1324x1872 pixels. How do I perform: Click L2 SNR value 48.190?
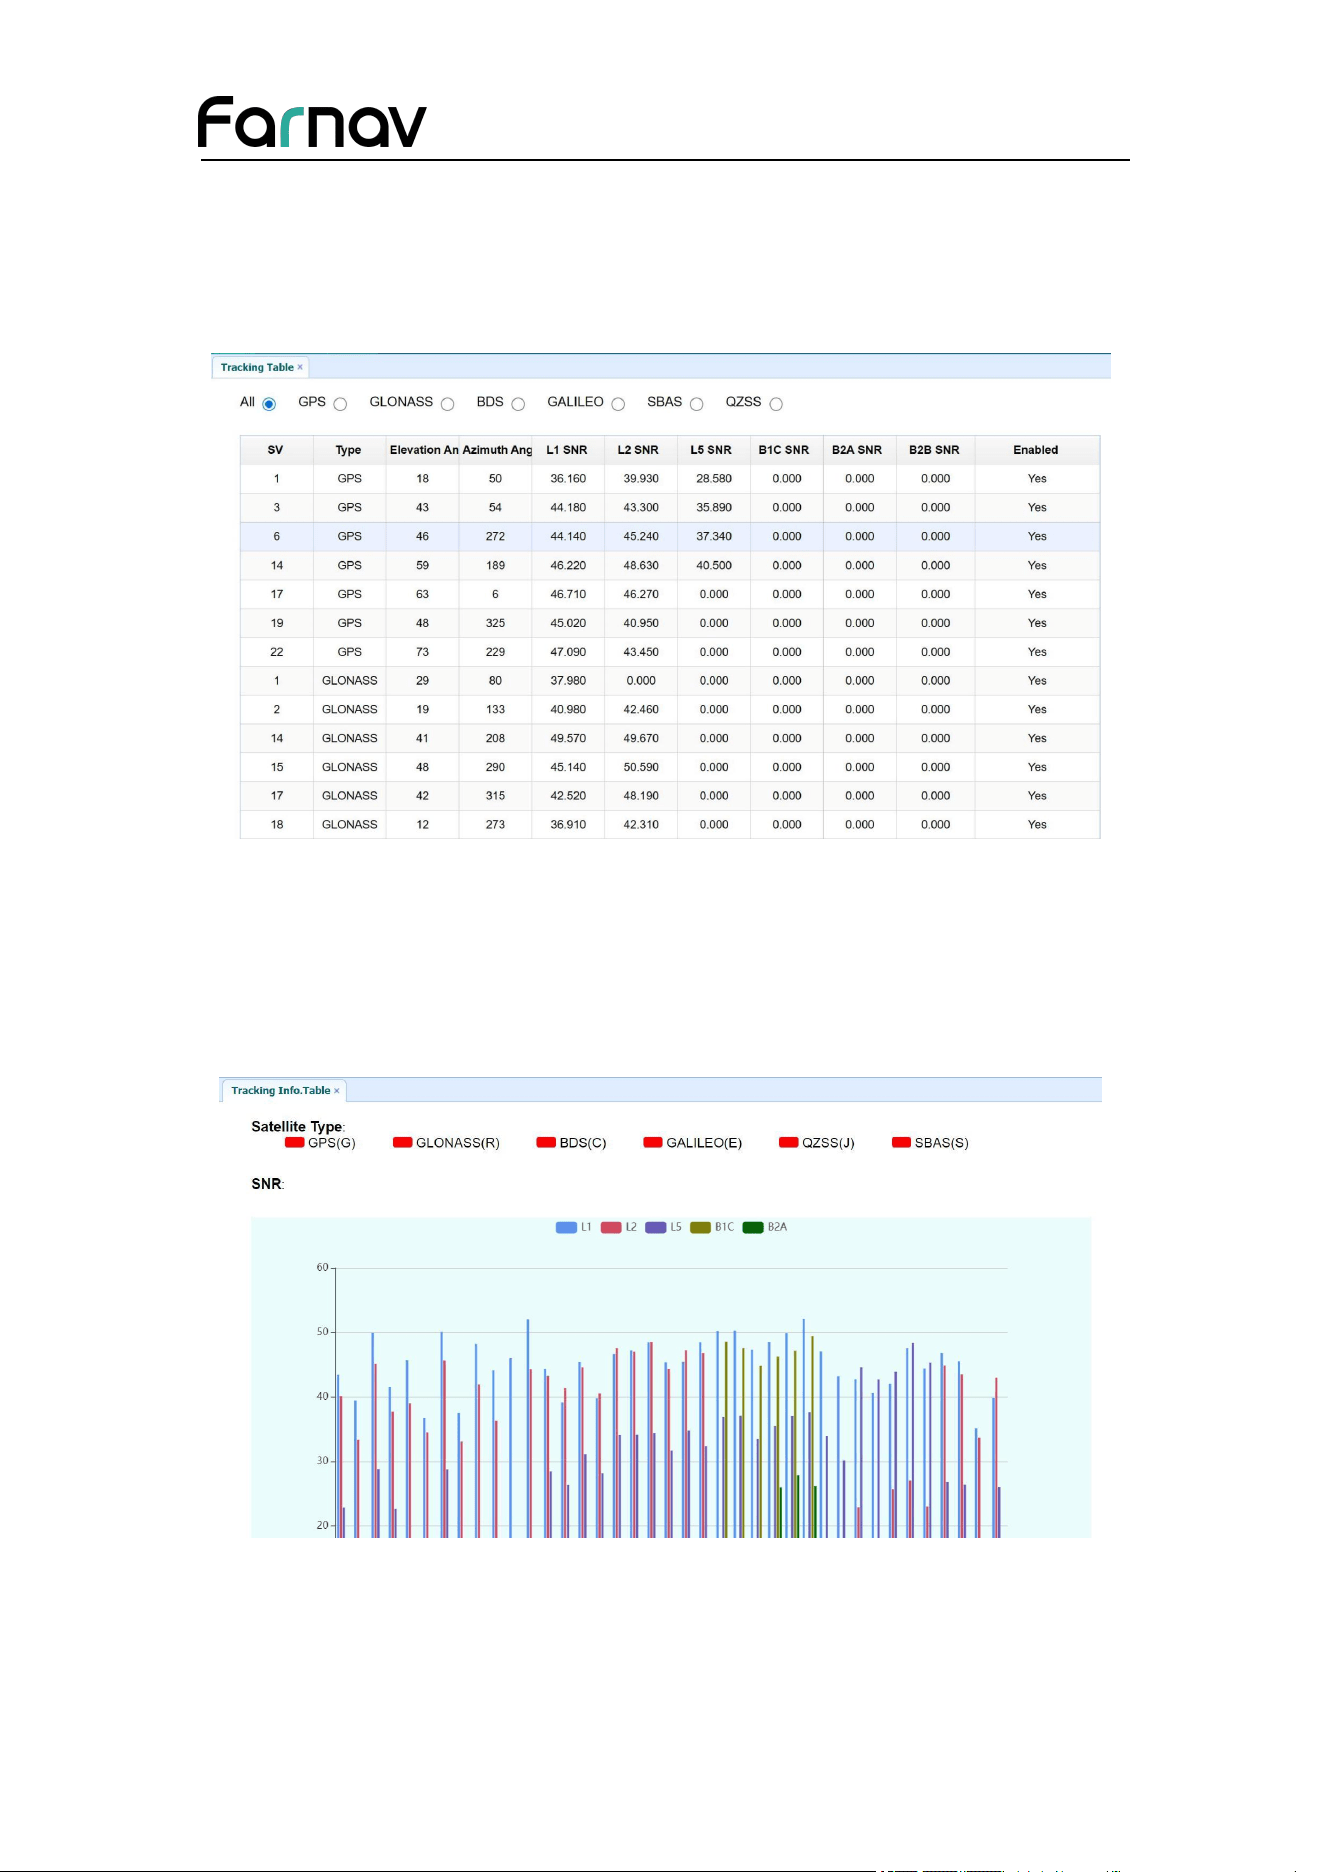641,796
